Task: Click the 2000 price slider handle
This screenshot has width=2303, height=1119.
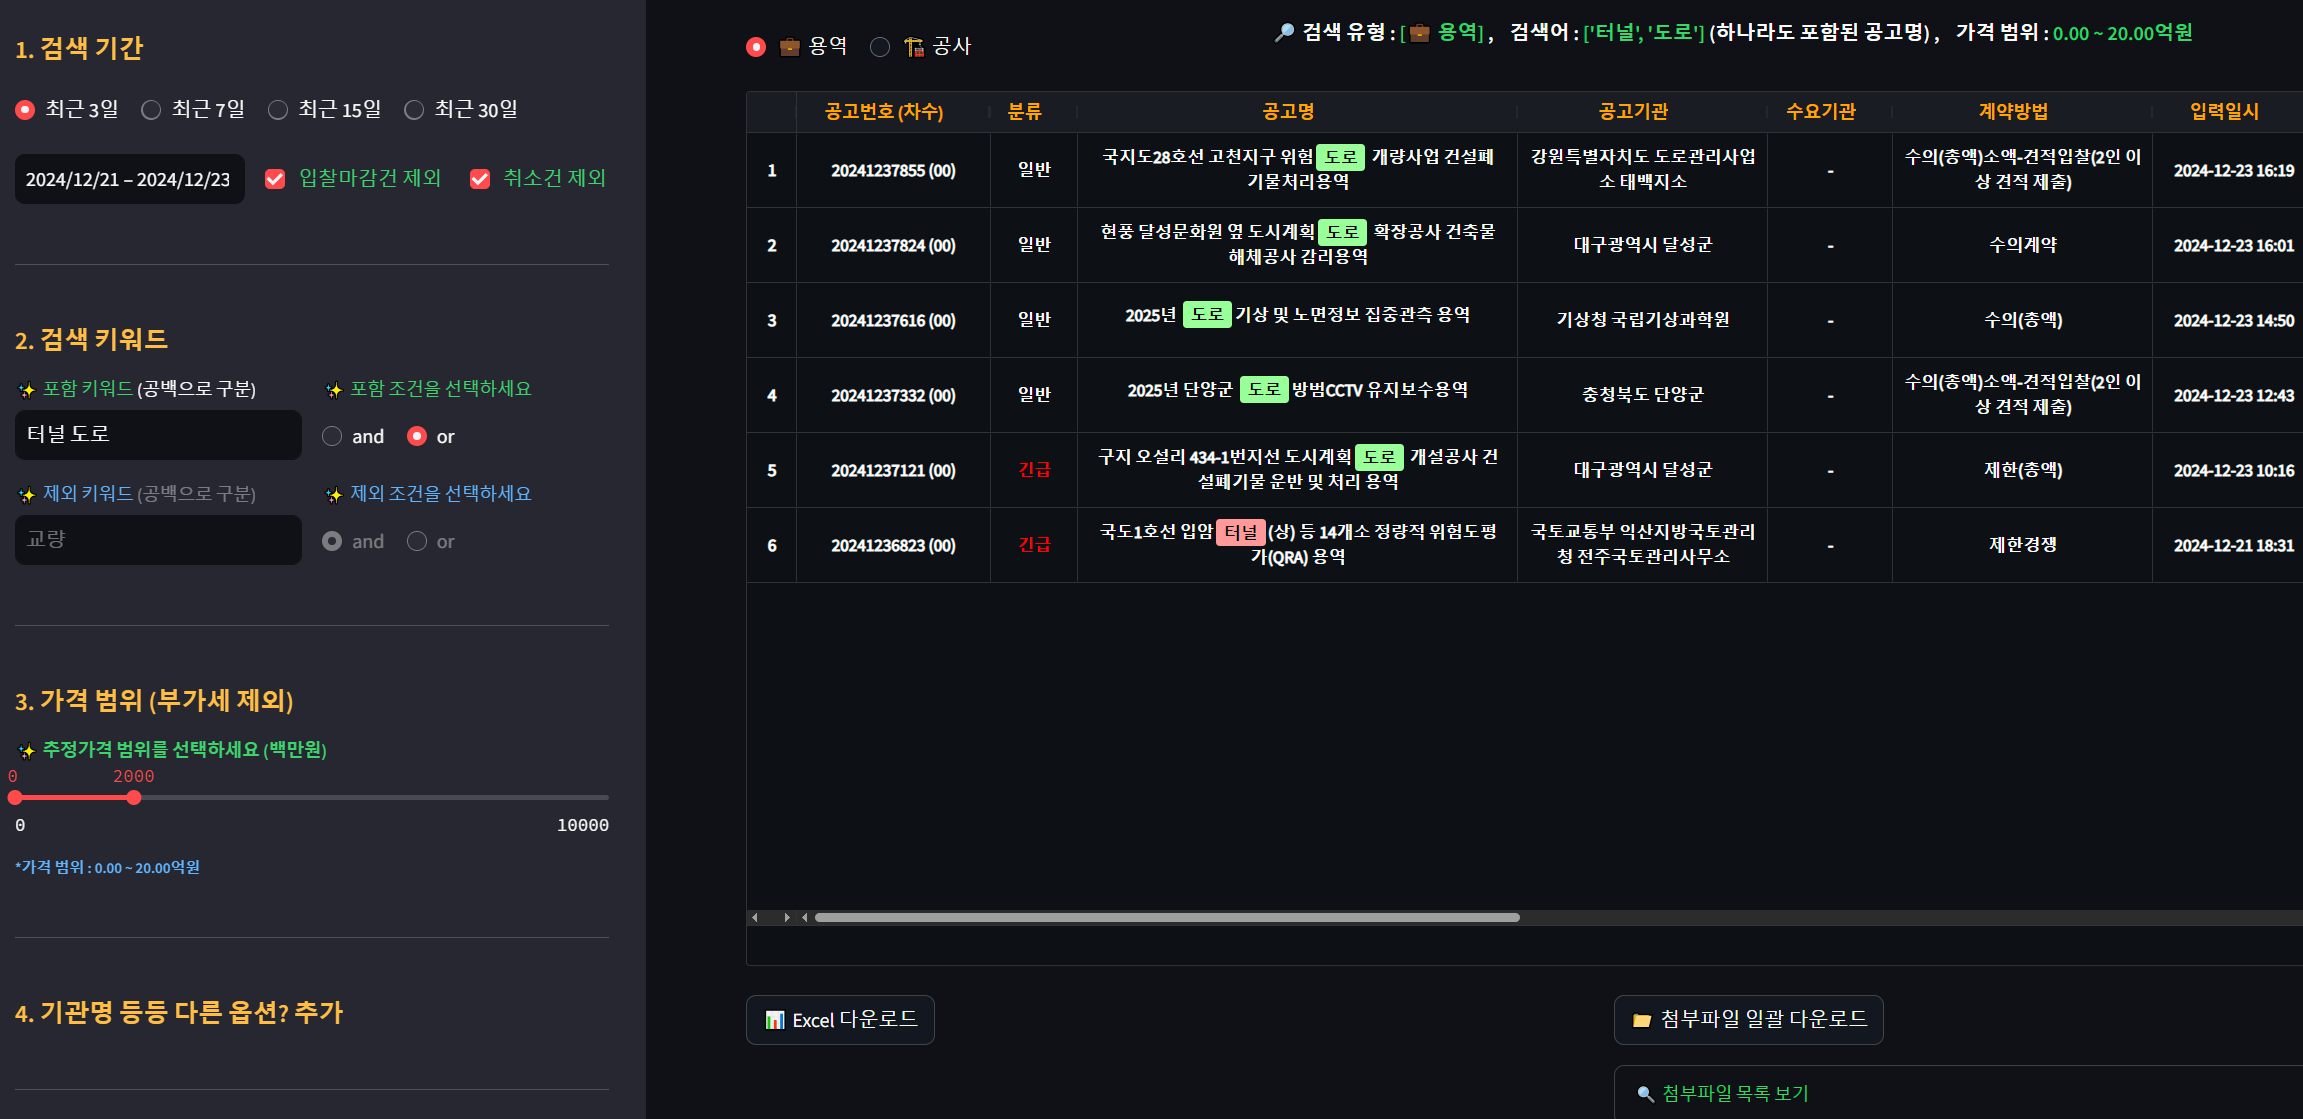Action: (134, 798)
